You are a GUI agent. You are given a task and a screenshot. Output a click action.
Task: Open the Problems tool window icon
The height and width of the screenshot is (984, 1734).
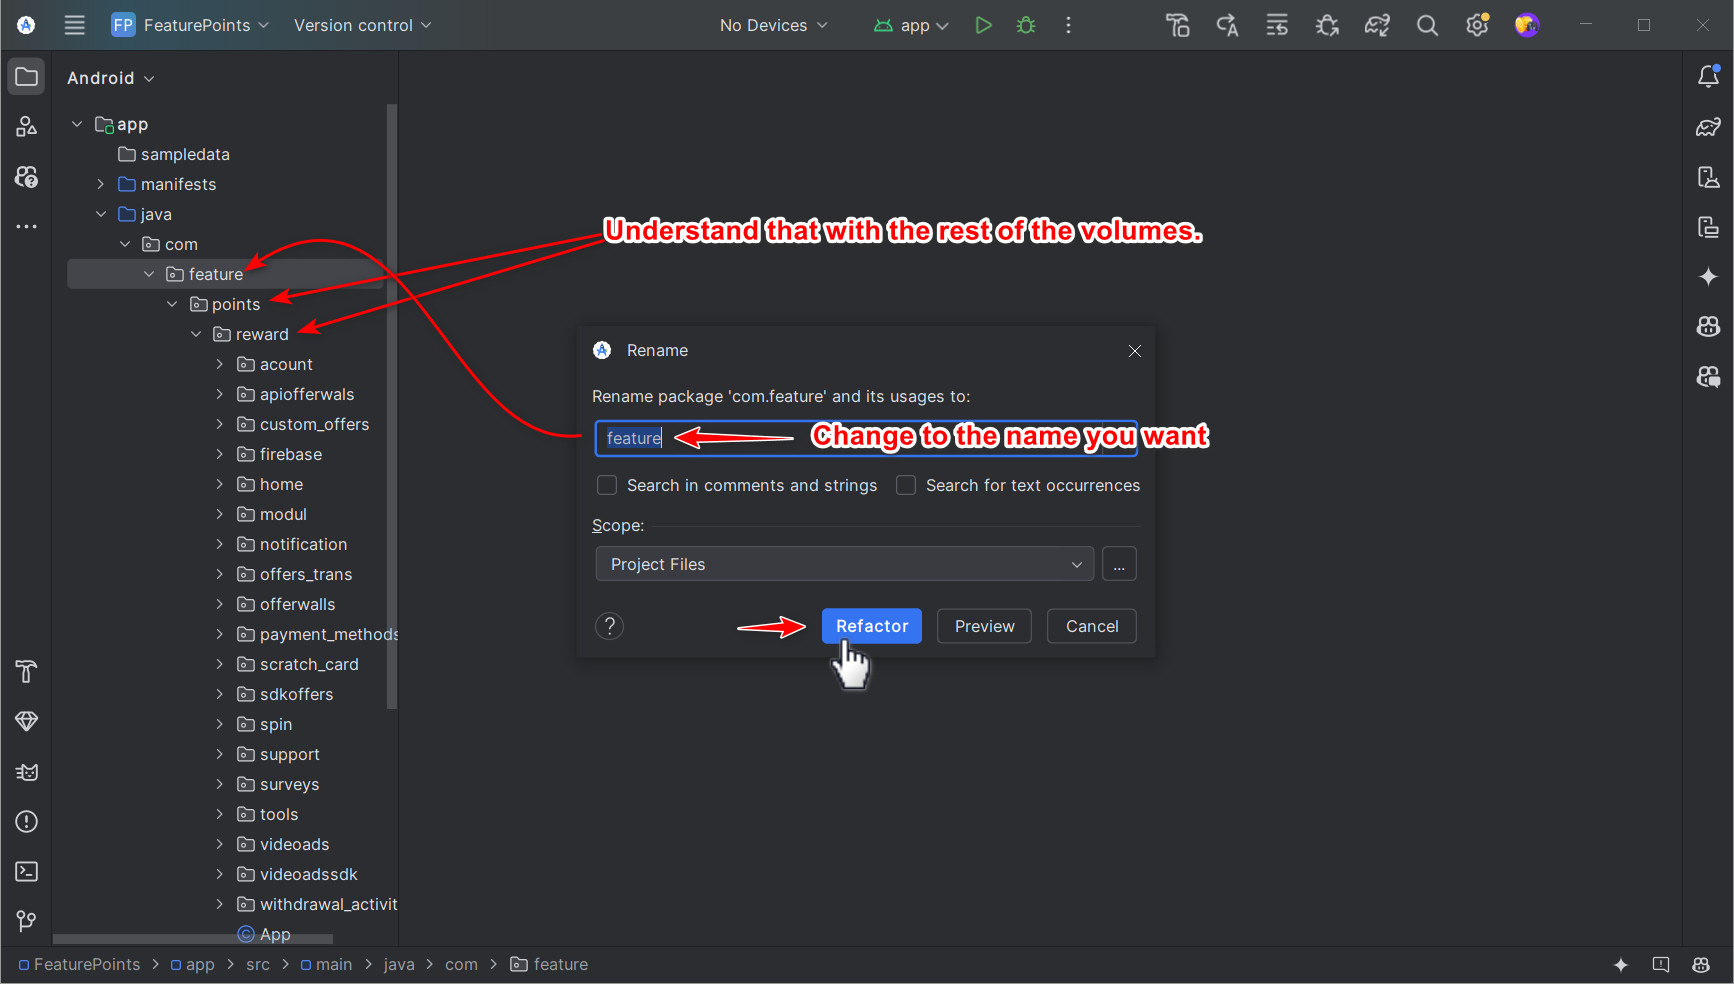pos(27,822)
